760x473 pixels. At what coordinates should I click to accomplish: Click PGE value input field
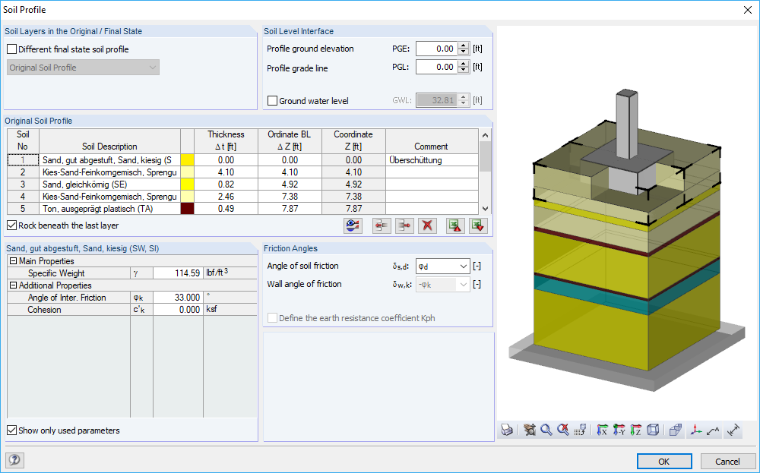pos(437,48)
